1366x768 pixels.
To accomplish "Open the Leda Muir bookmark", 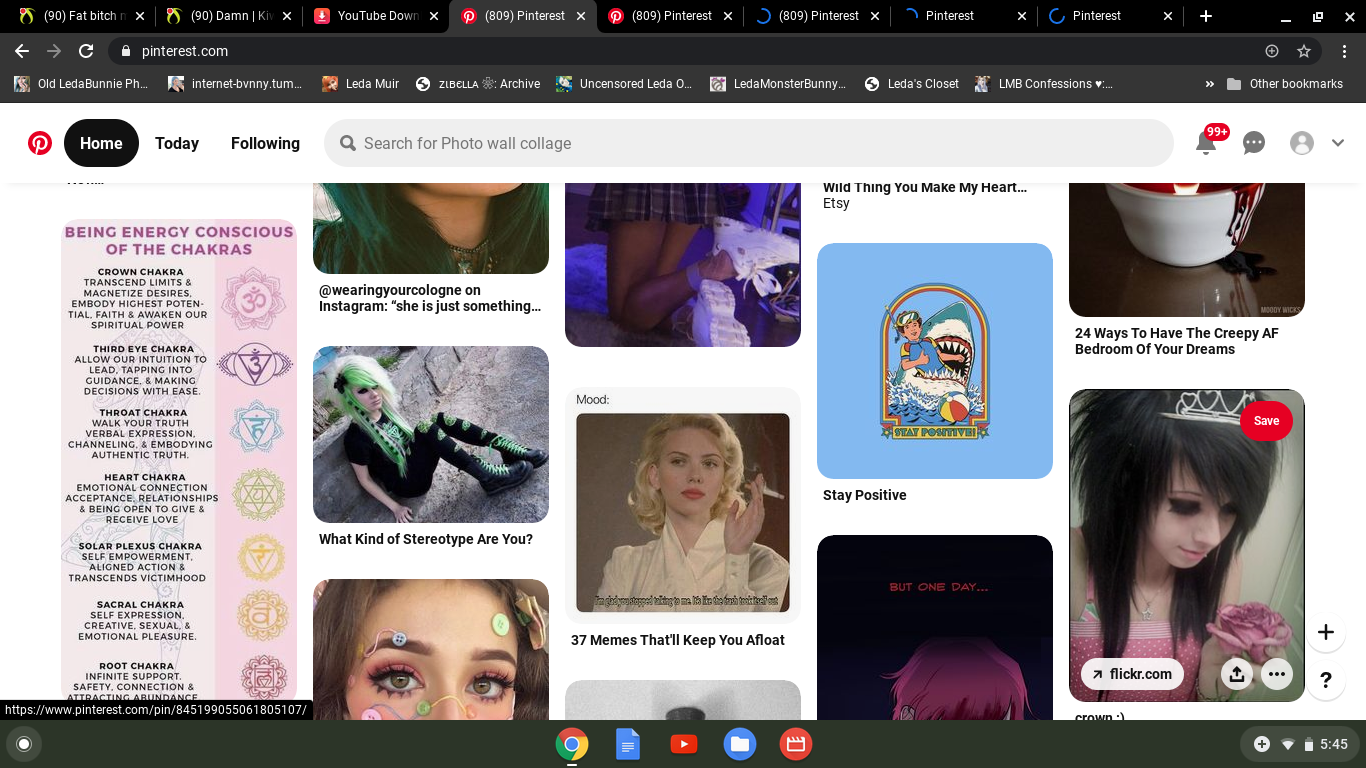I will 361,84.
